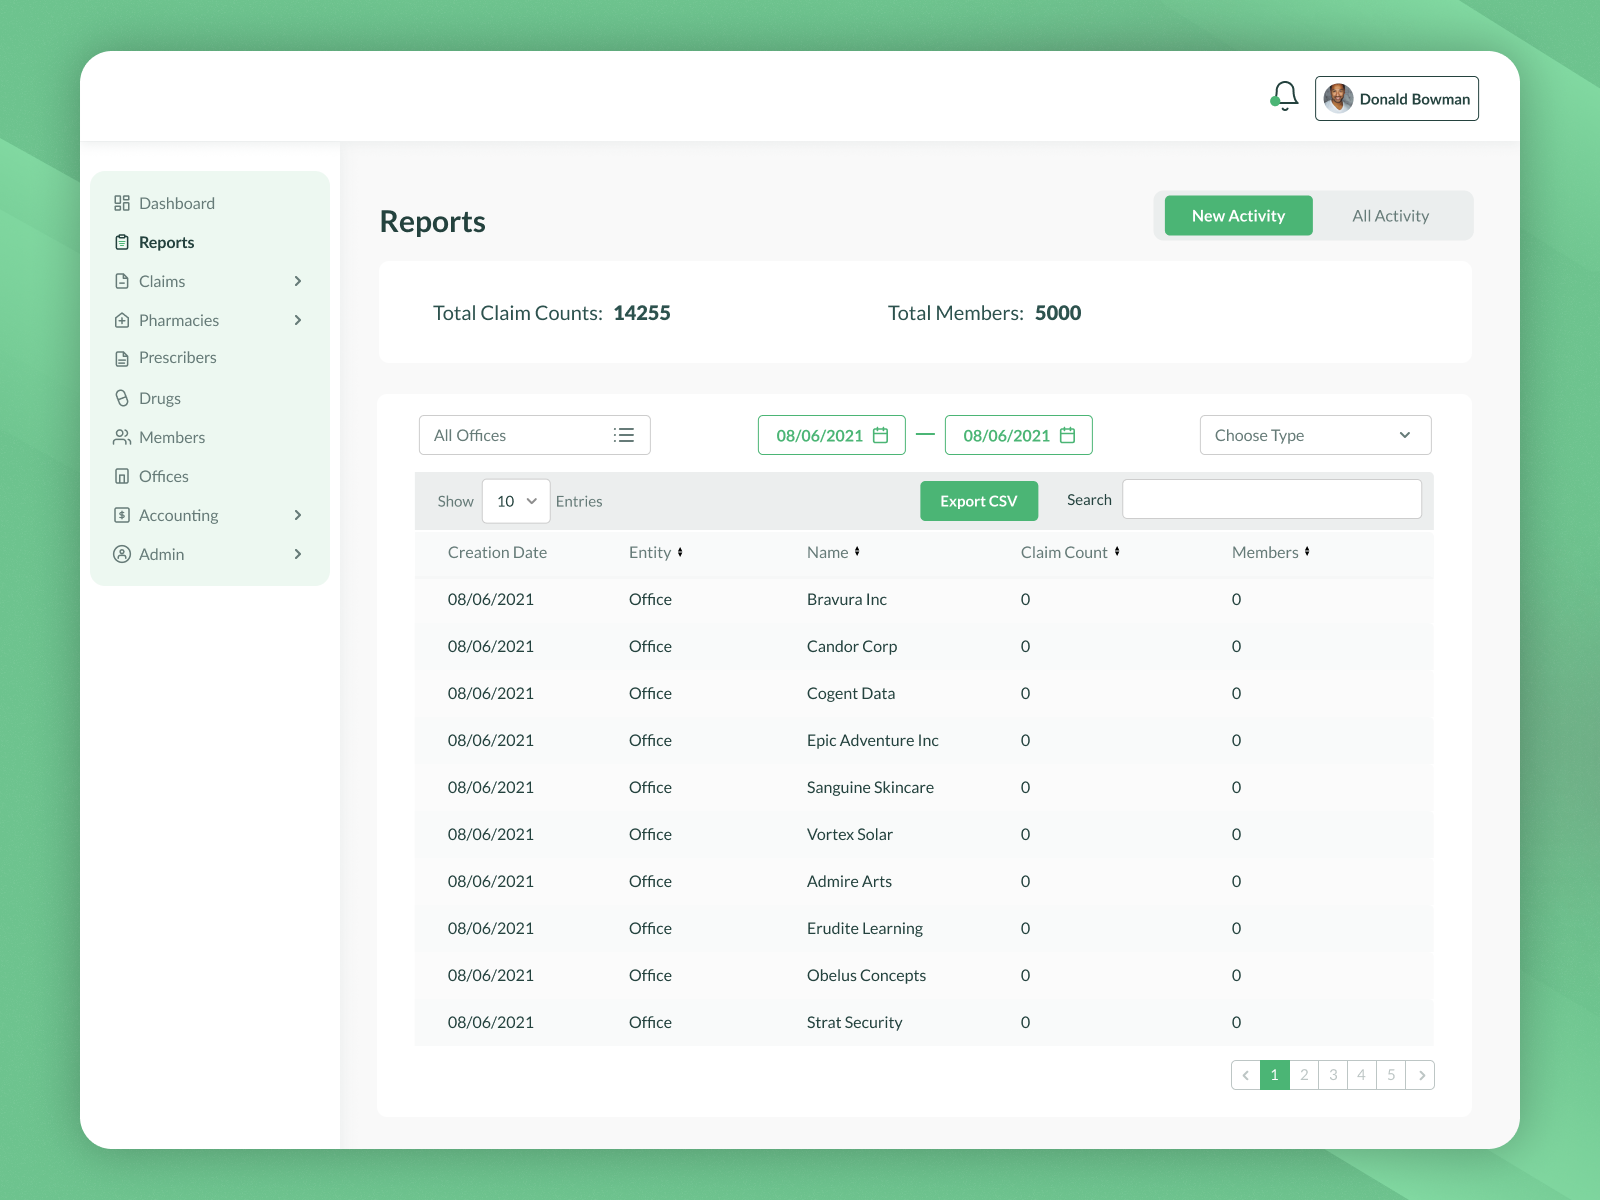Click the previous page arrow
1600x1200 pixels.
[x=1246, y=1075]
